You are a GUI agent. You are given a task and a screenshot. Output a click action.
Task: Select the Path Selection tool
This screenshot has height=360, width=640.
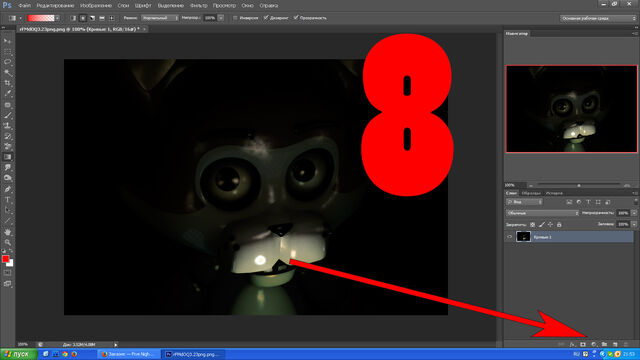coord(7,211)
